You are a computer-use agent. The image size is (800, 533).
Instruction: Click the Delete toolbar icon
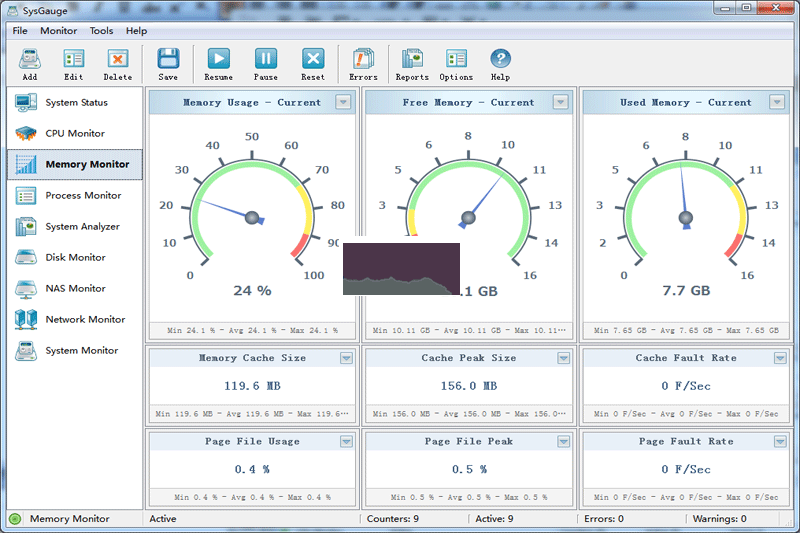click(117, 60)
